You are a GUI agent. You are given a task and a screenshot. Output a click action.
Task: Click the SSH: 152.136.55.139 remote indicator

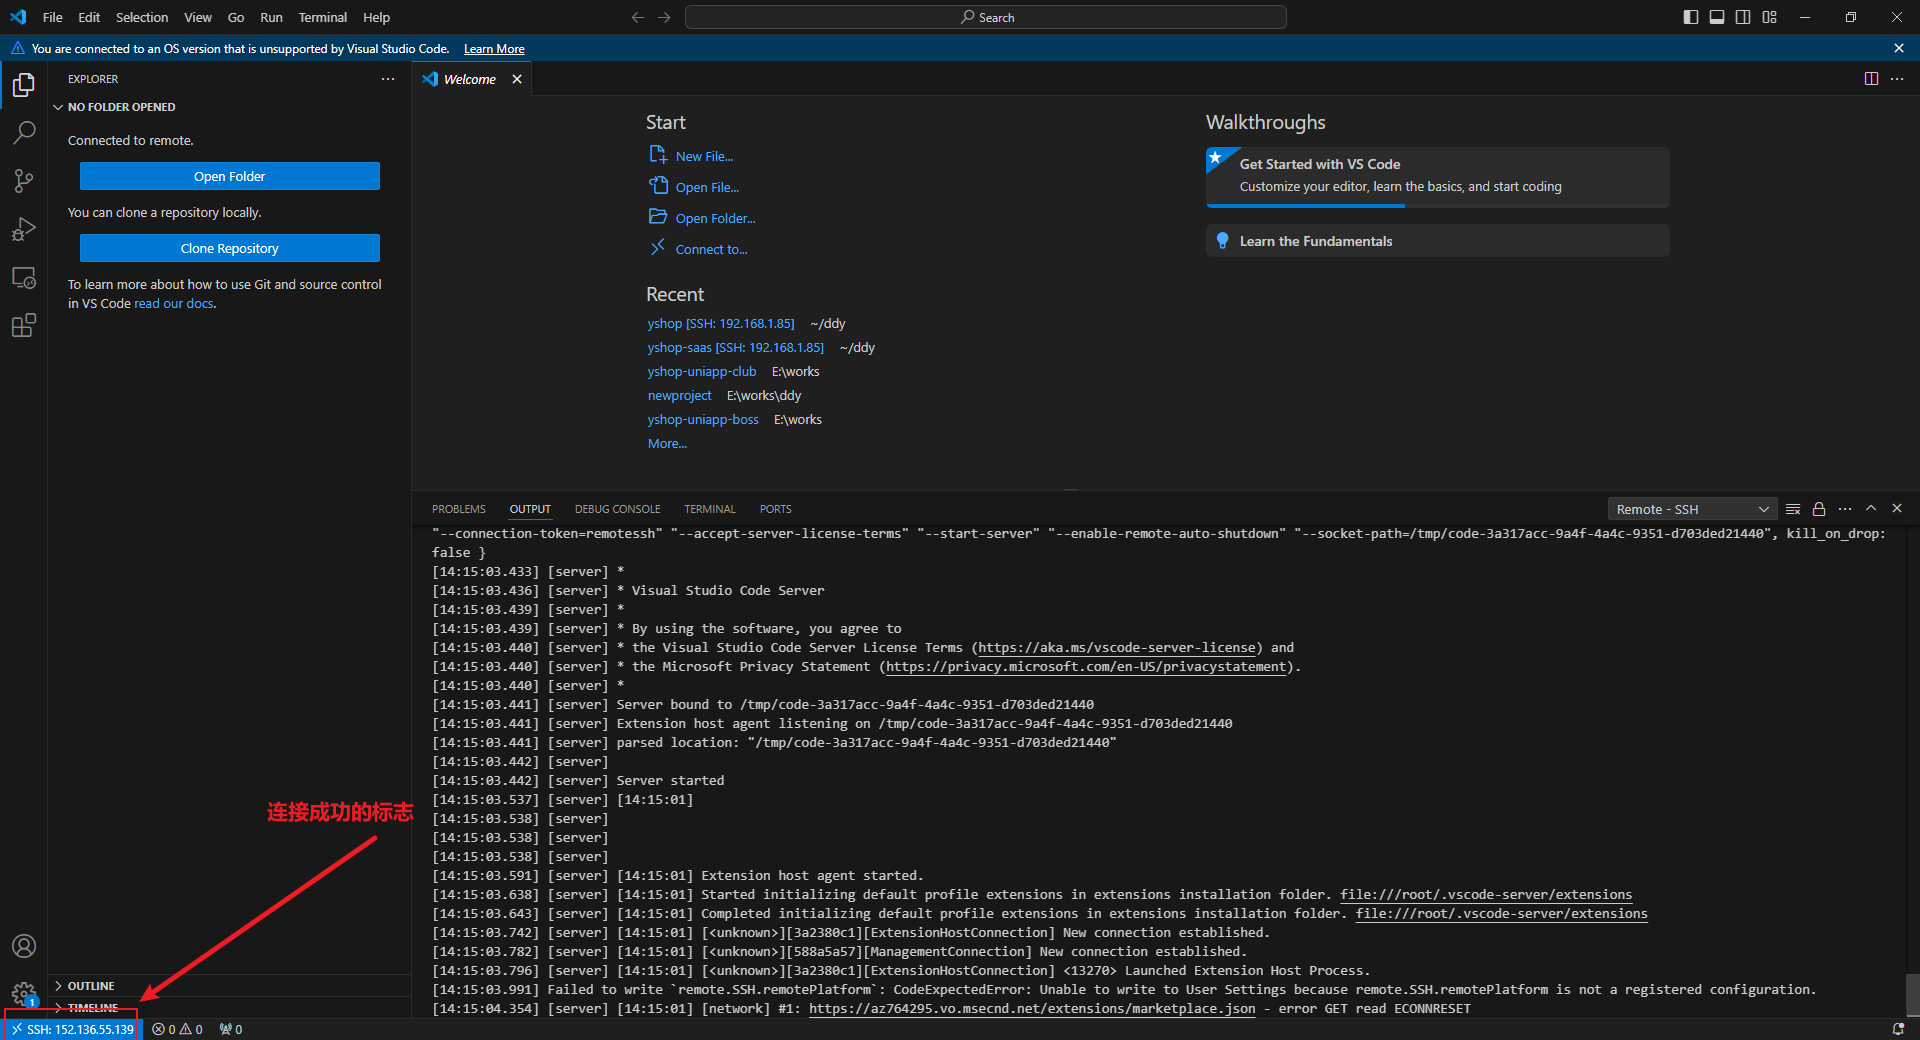(x=72, y=1029)
